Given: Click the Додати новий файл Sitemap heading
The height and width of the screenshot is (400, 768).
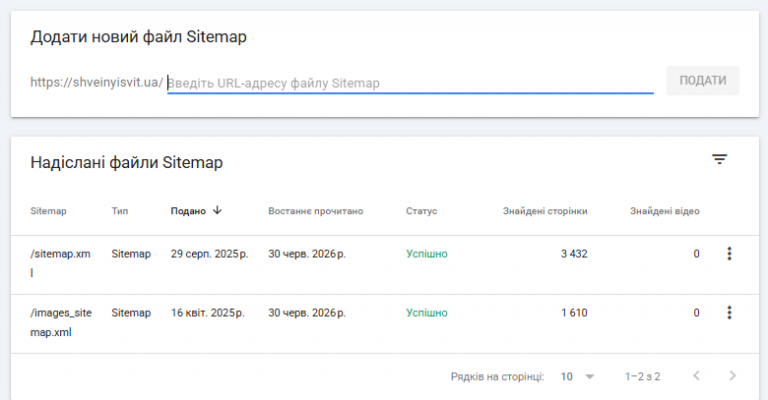Looking at the screenshot, I should [x=138, y=37].
